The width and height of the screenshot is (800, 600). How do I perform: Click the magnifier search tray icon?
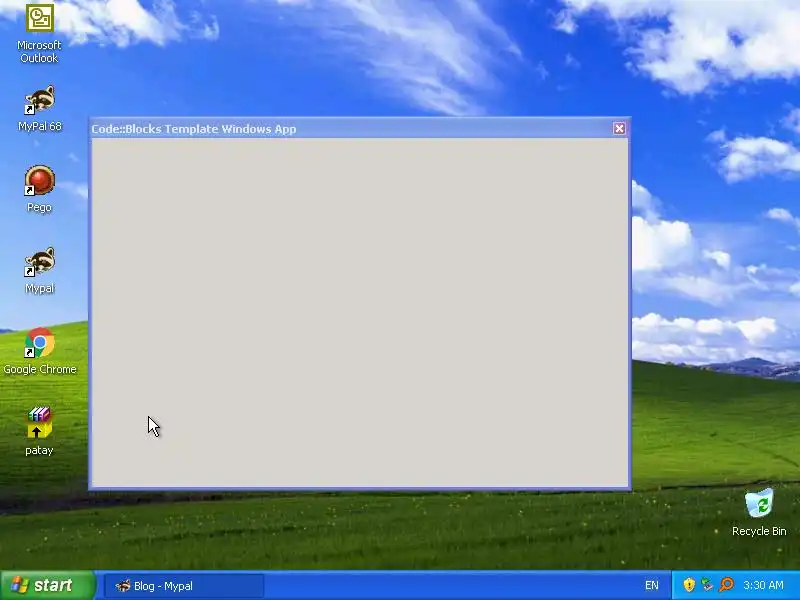[727, 585]
